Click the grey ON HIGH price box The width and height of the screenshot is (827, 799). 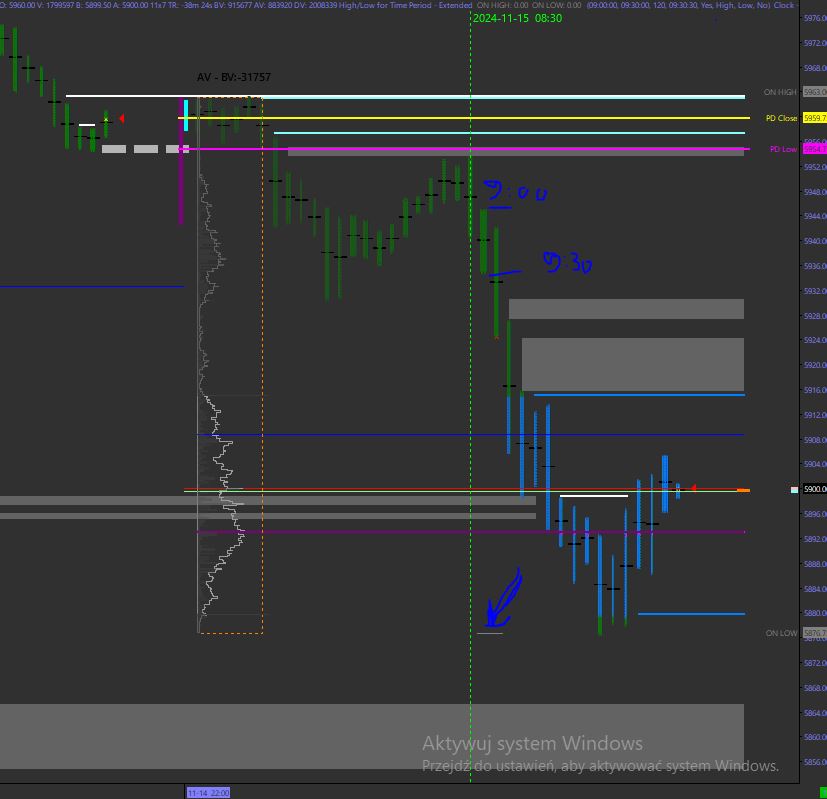click(x=815, y=92)
